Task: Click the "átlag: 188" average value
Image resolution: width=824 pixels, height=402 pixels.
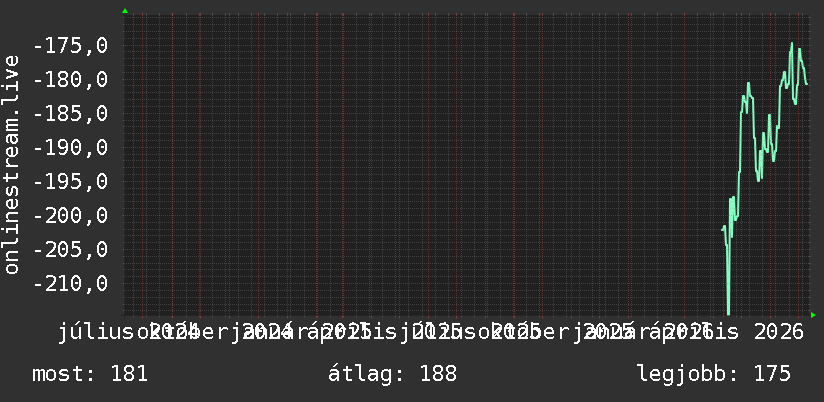Action: 392,374
